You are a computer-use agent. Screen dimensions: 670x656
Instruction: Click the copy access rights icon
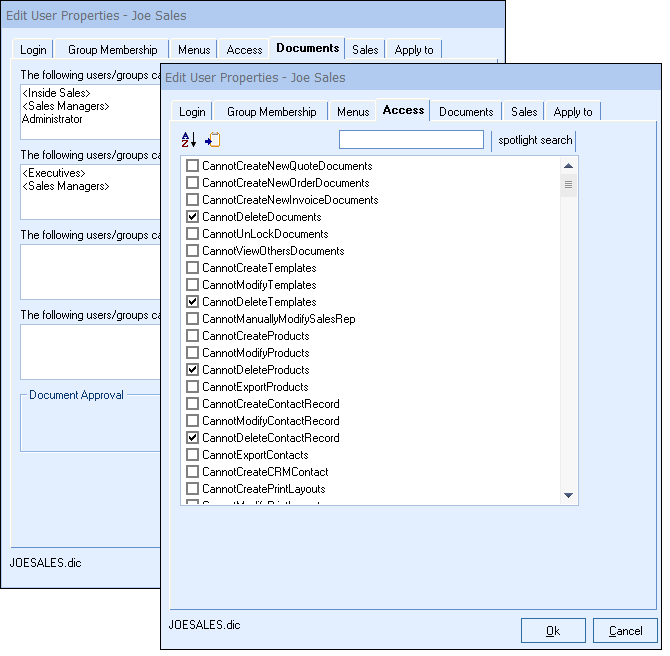tap(212, 140)
